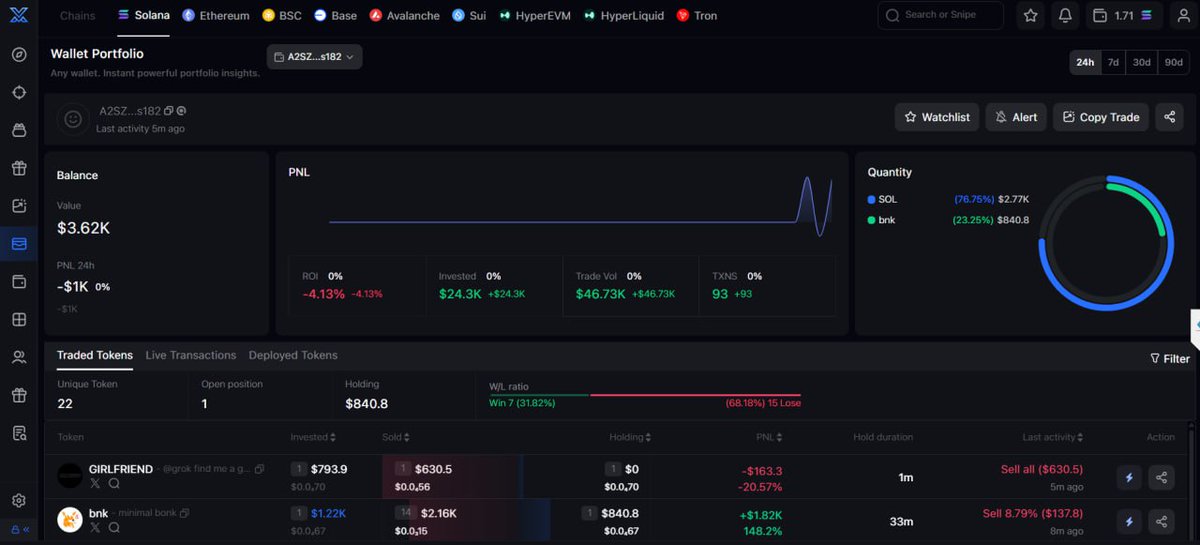Image resolution: width=1200 pixels, height=545 pixels.
Task: Open the A2SZ...s182 wallet dropdown
Action: coord(314,57)
